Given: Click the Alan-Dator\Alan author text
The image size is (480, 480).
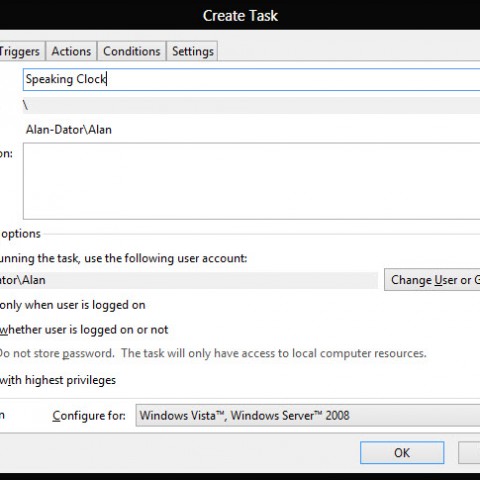Looking at the screenshot, I should [x=69, y=130].
